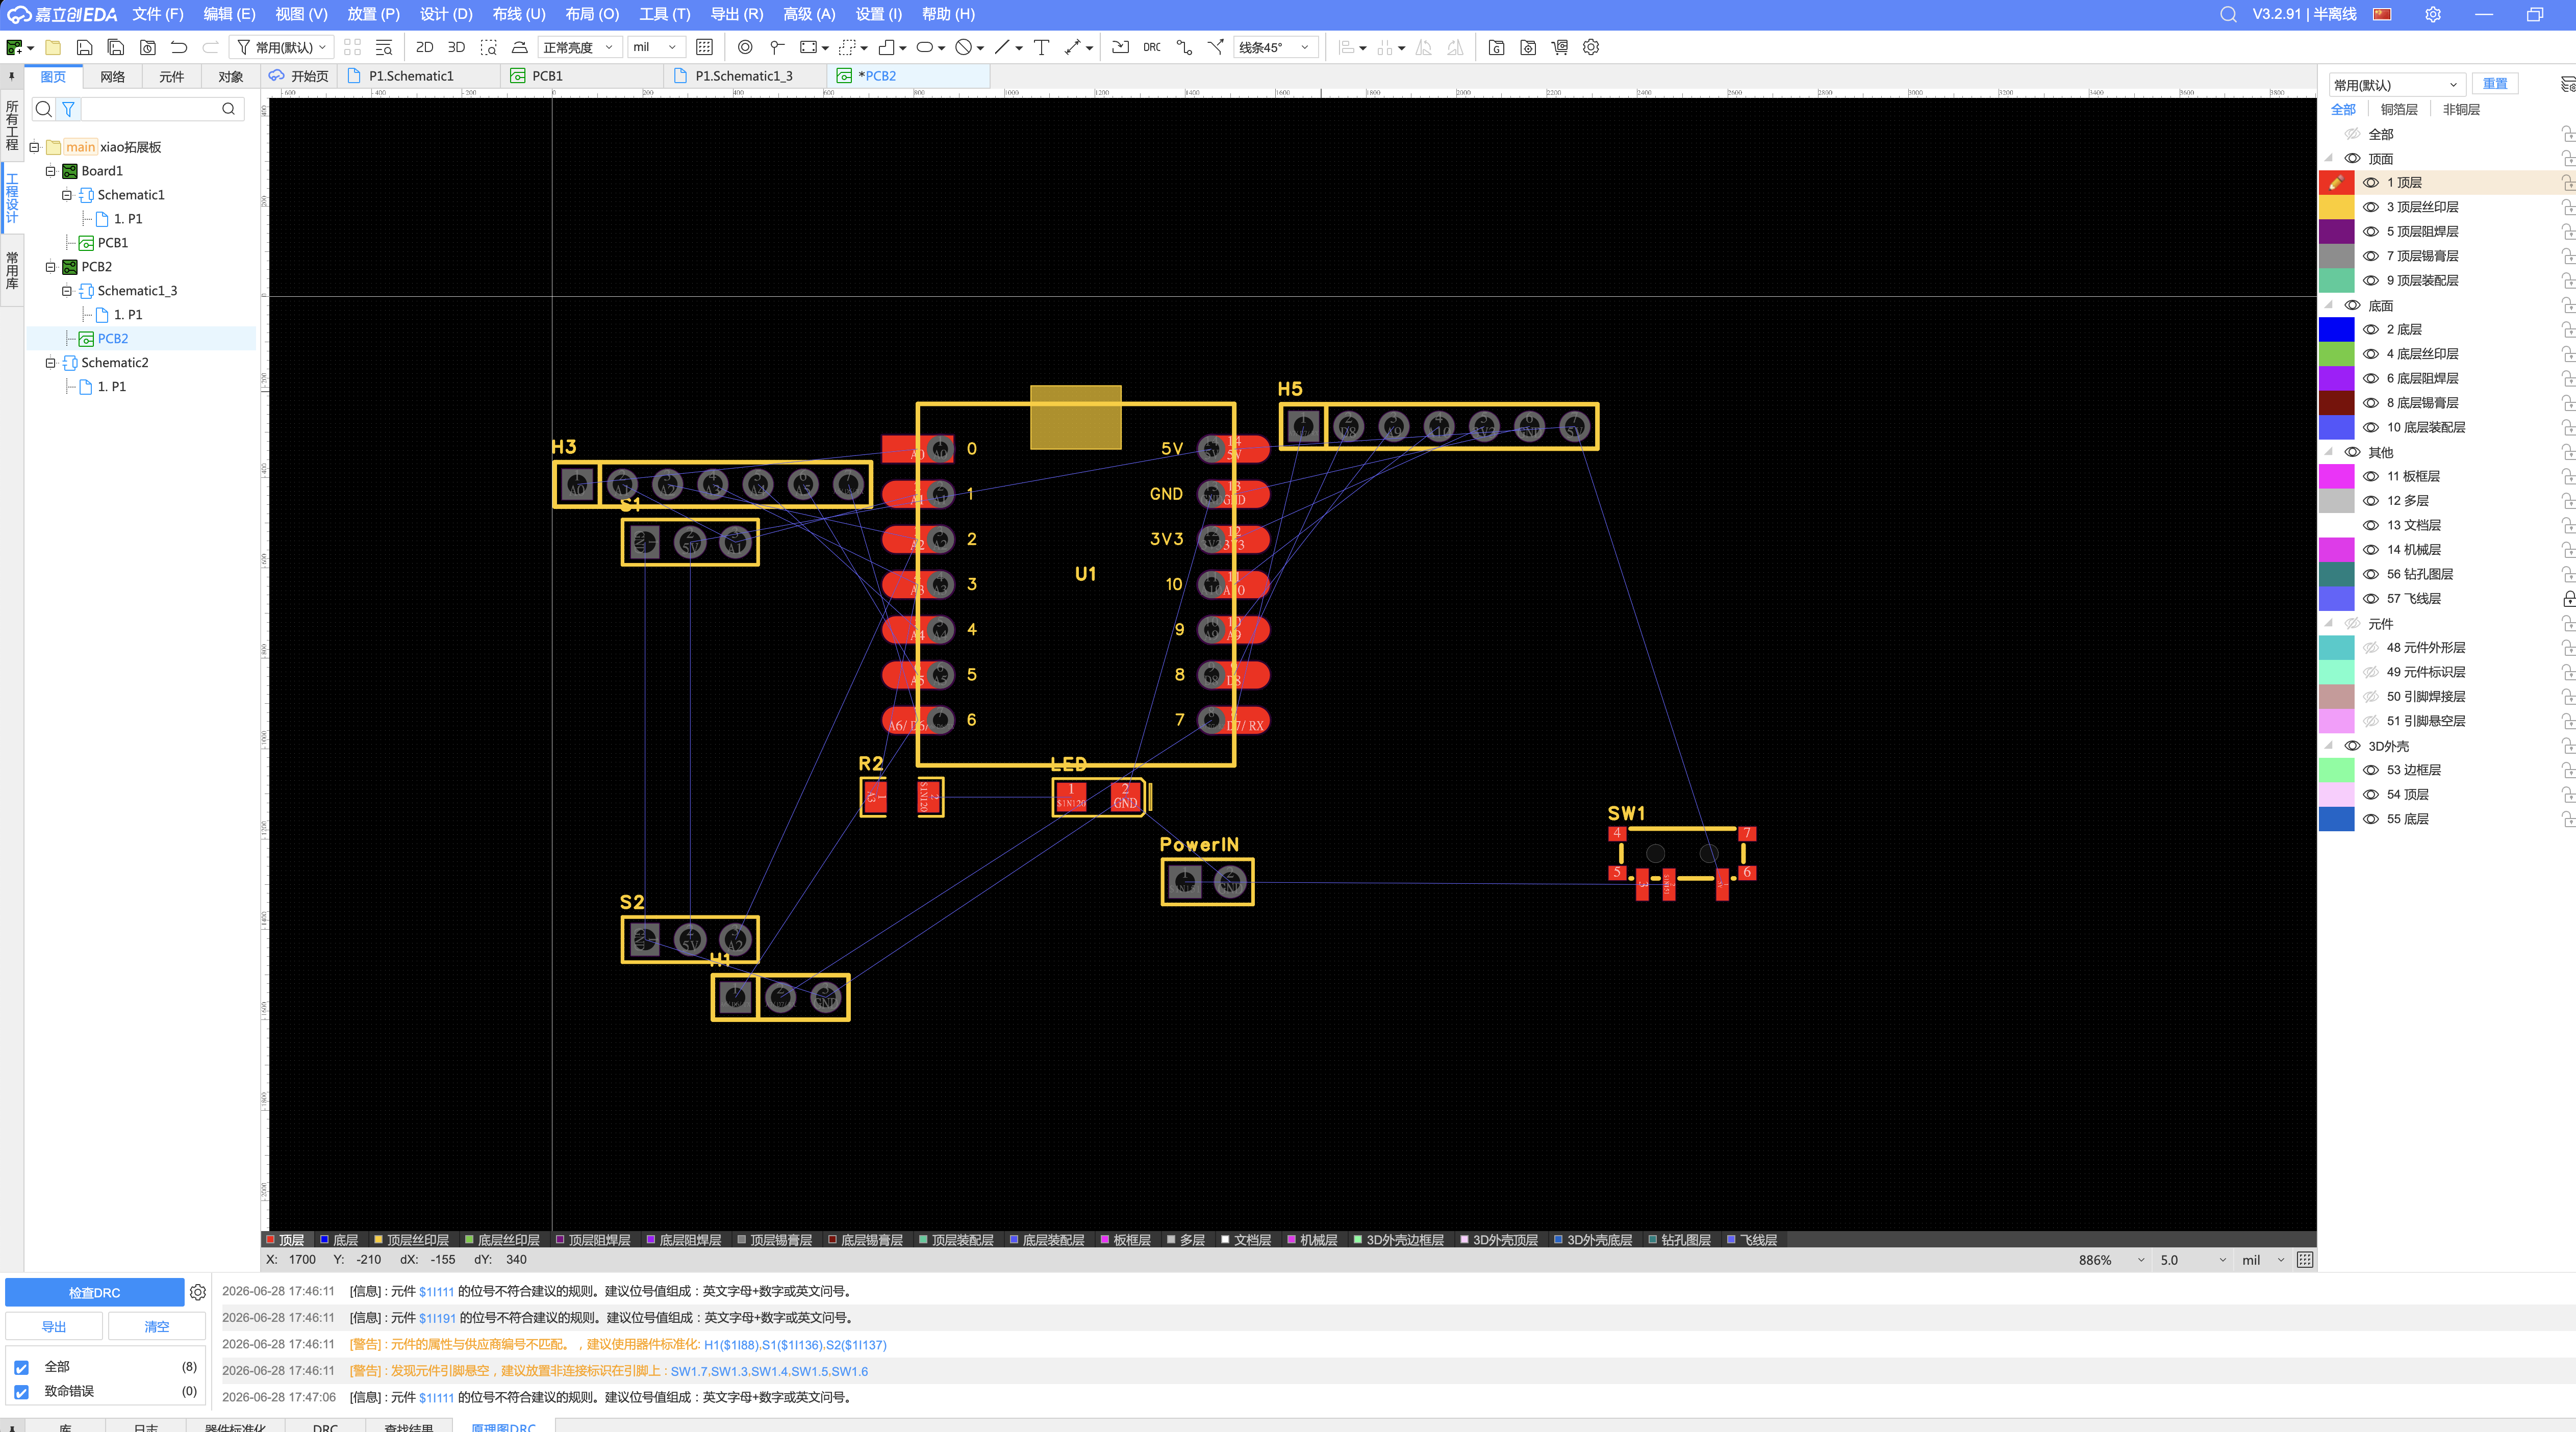Image resolution: width=2576 pixels, height=1432 pixels.
Task: Collapse the 顶面 layer group
Action: (2329, 158)
